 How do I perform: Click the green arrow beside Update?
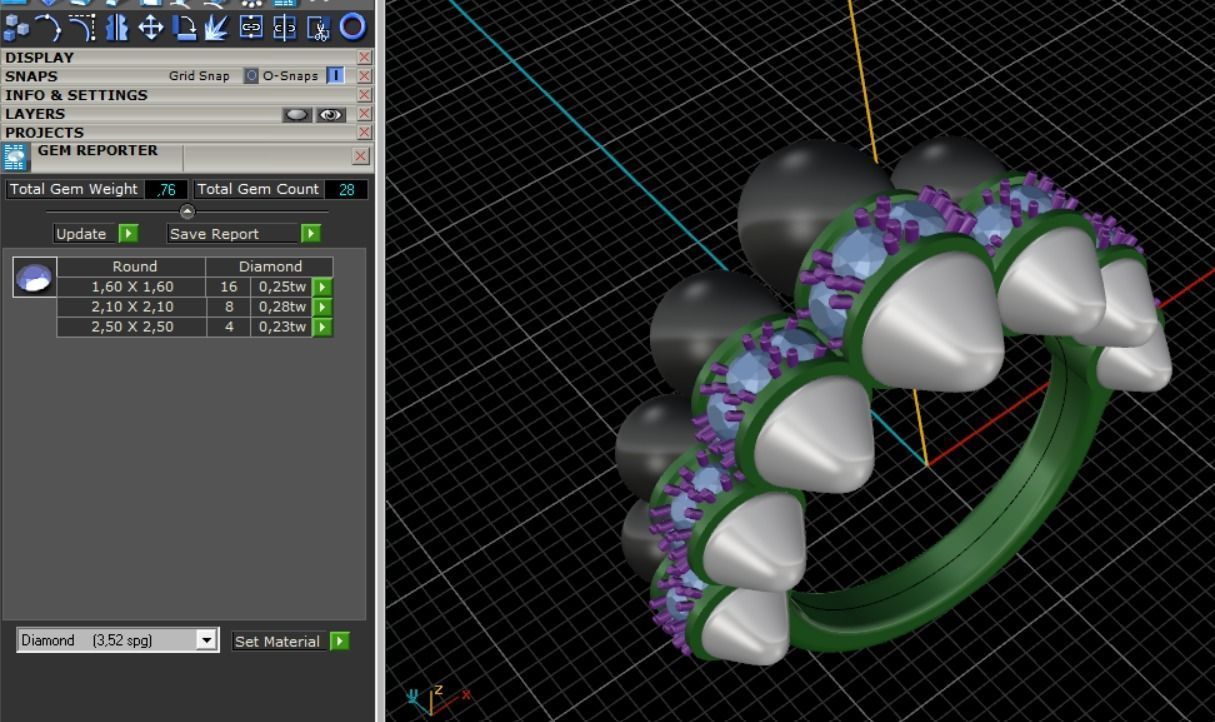(x=128, y=234)
